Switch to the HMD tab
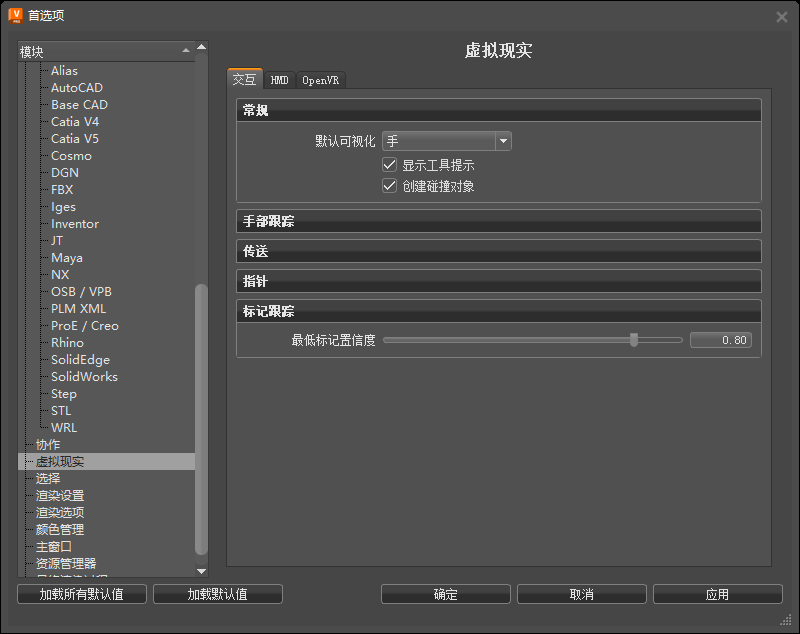This screenshot has height=634, width=800. [x=279, y=81]
